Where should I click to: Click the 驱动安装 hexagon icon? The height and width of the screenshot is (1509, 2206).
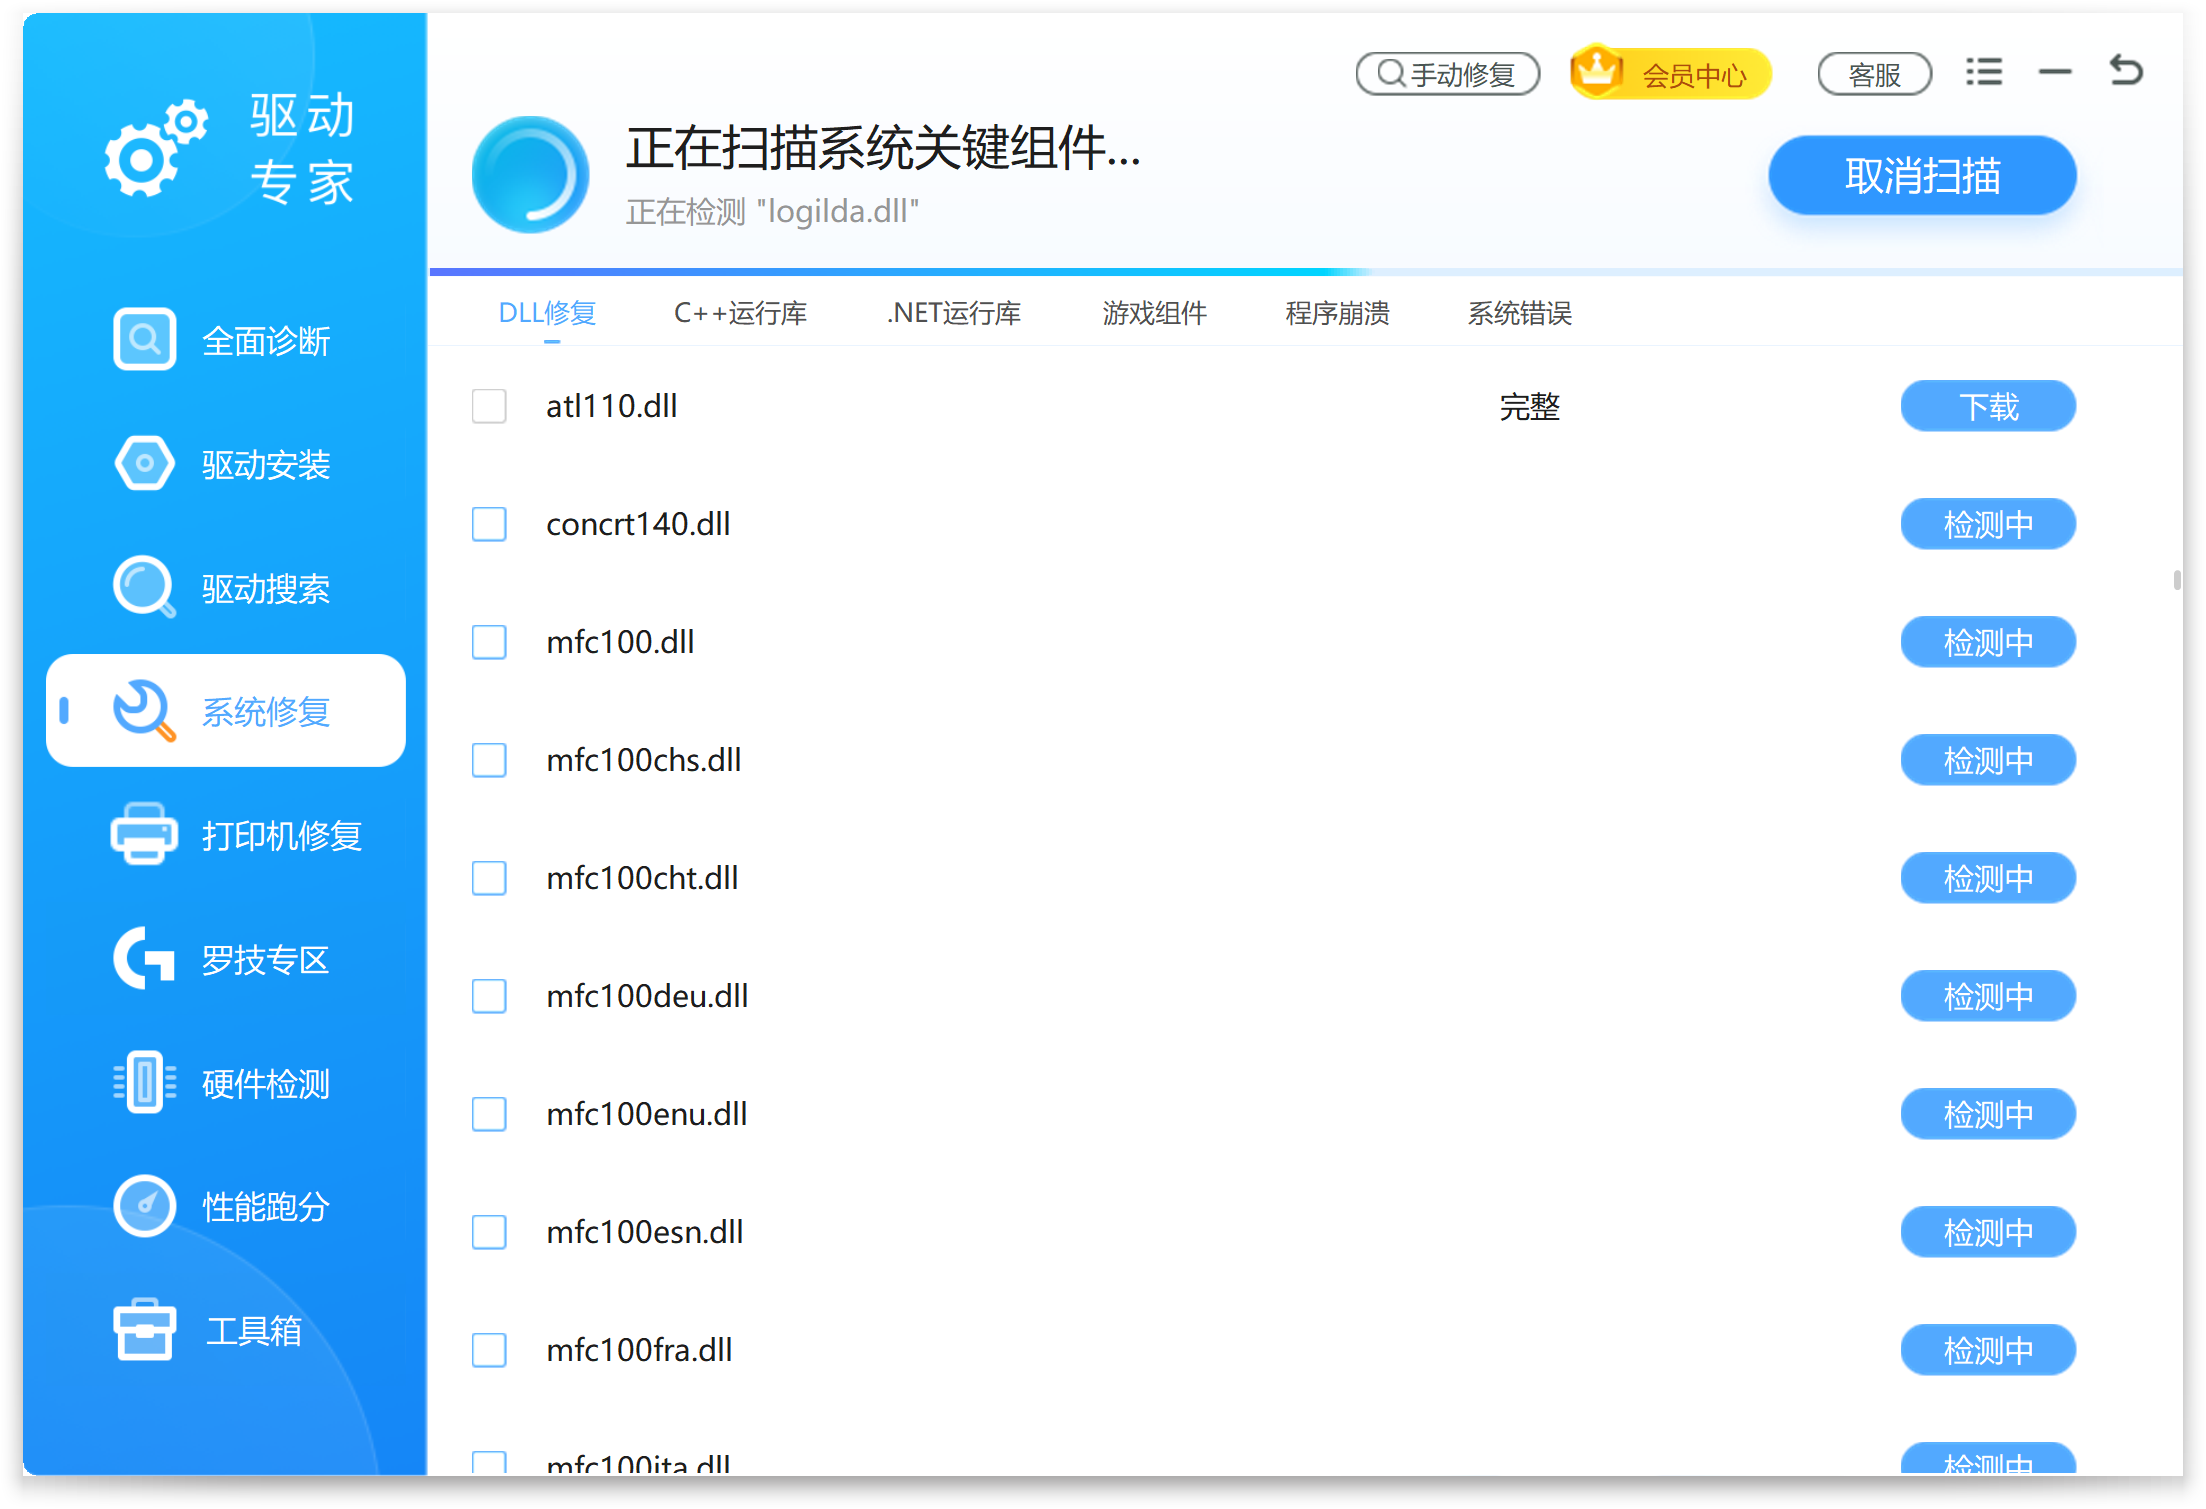[x=145, y=464]
